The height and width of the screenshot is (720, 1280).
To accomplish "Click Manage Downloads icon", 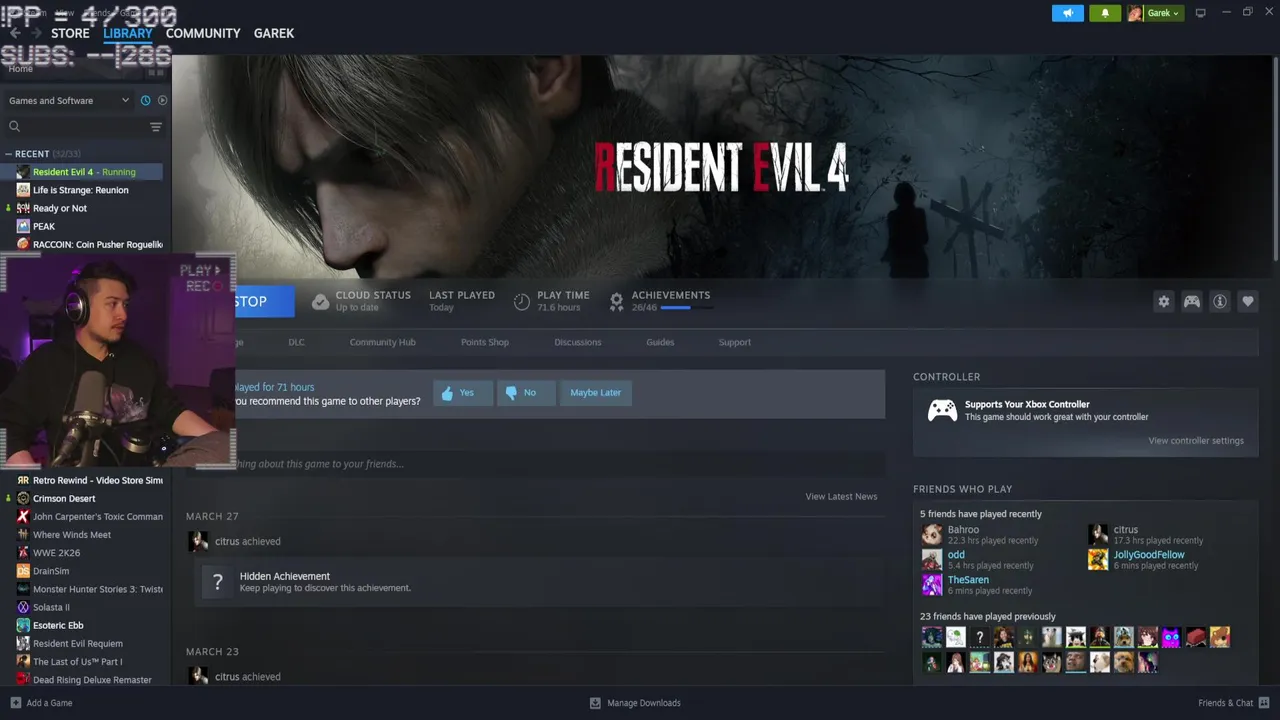I will point(595,703).
